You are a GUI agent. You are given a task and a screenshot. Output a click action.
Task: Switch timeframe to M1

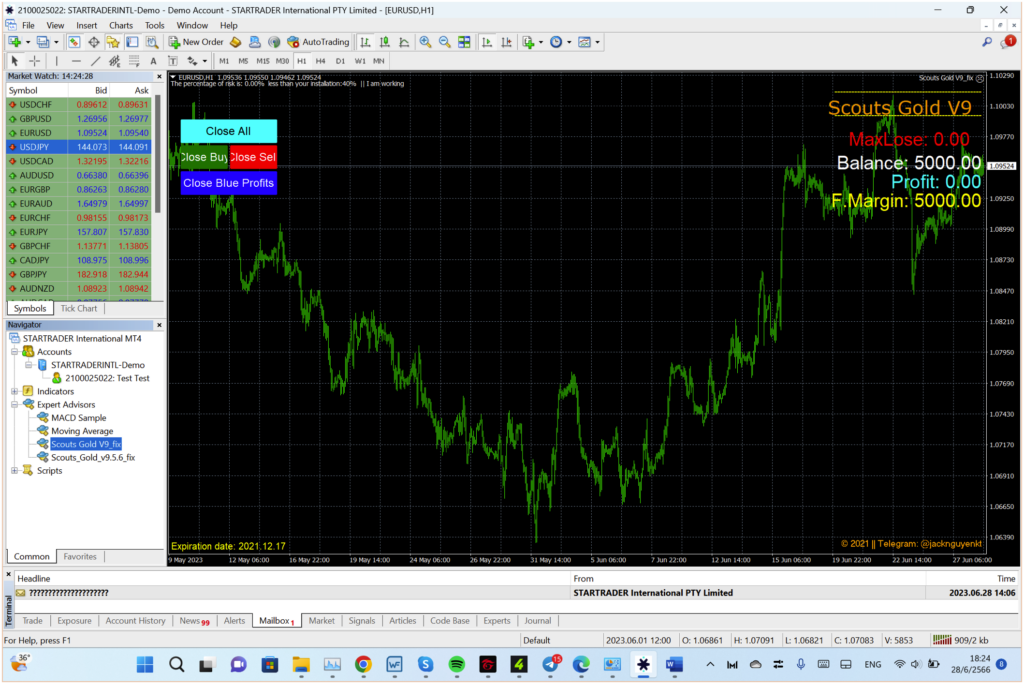point(224,61)
